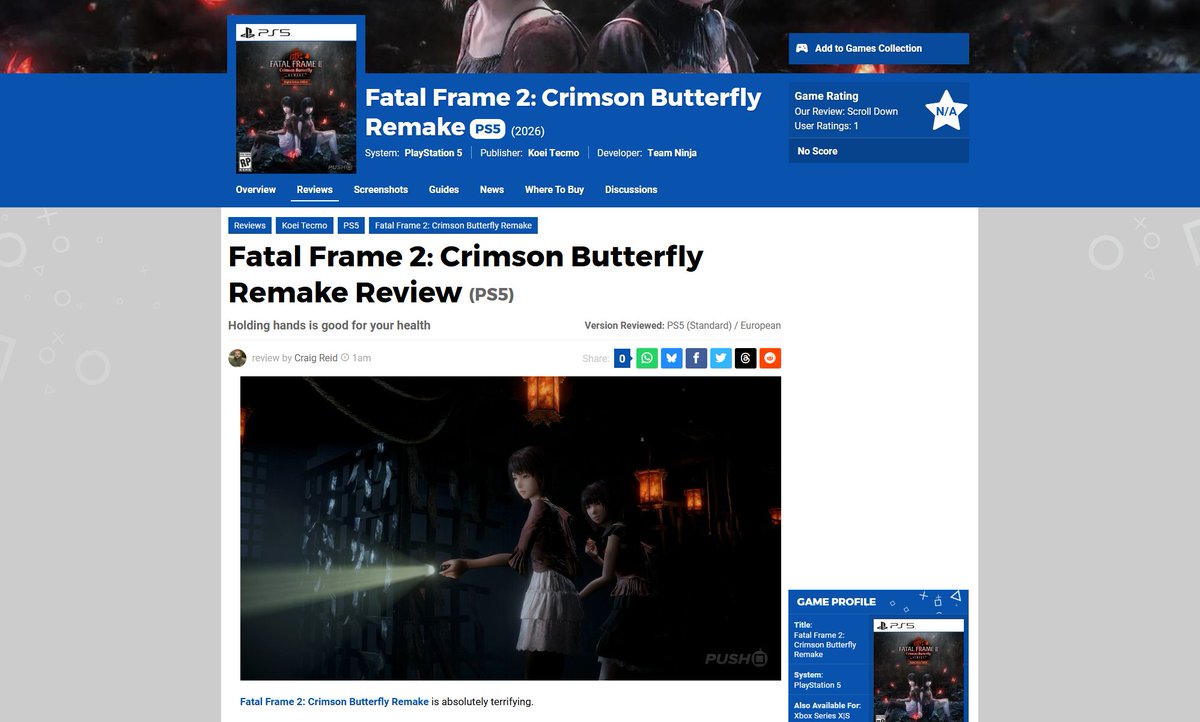This screenshot has width=1200, height=722.
Task: Share the review on WhatsApp
Action: click(x=647, y=358)
